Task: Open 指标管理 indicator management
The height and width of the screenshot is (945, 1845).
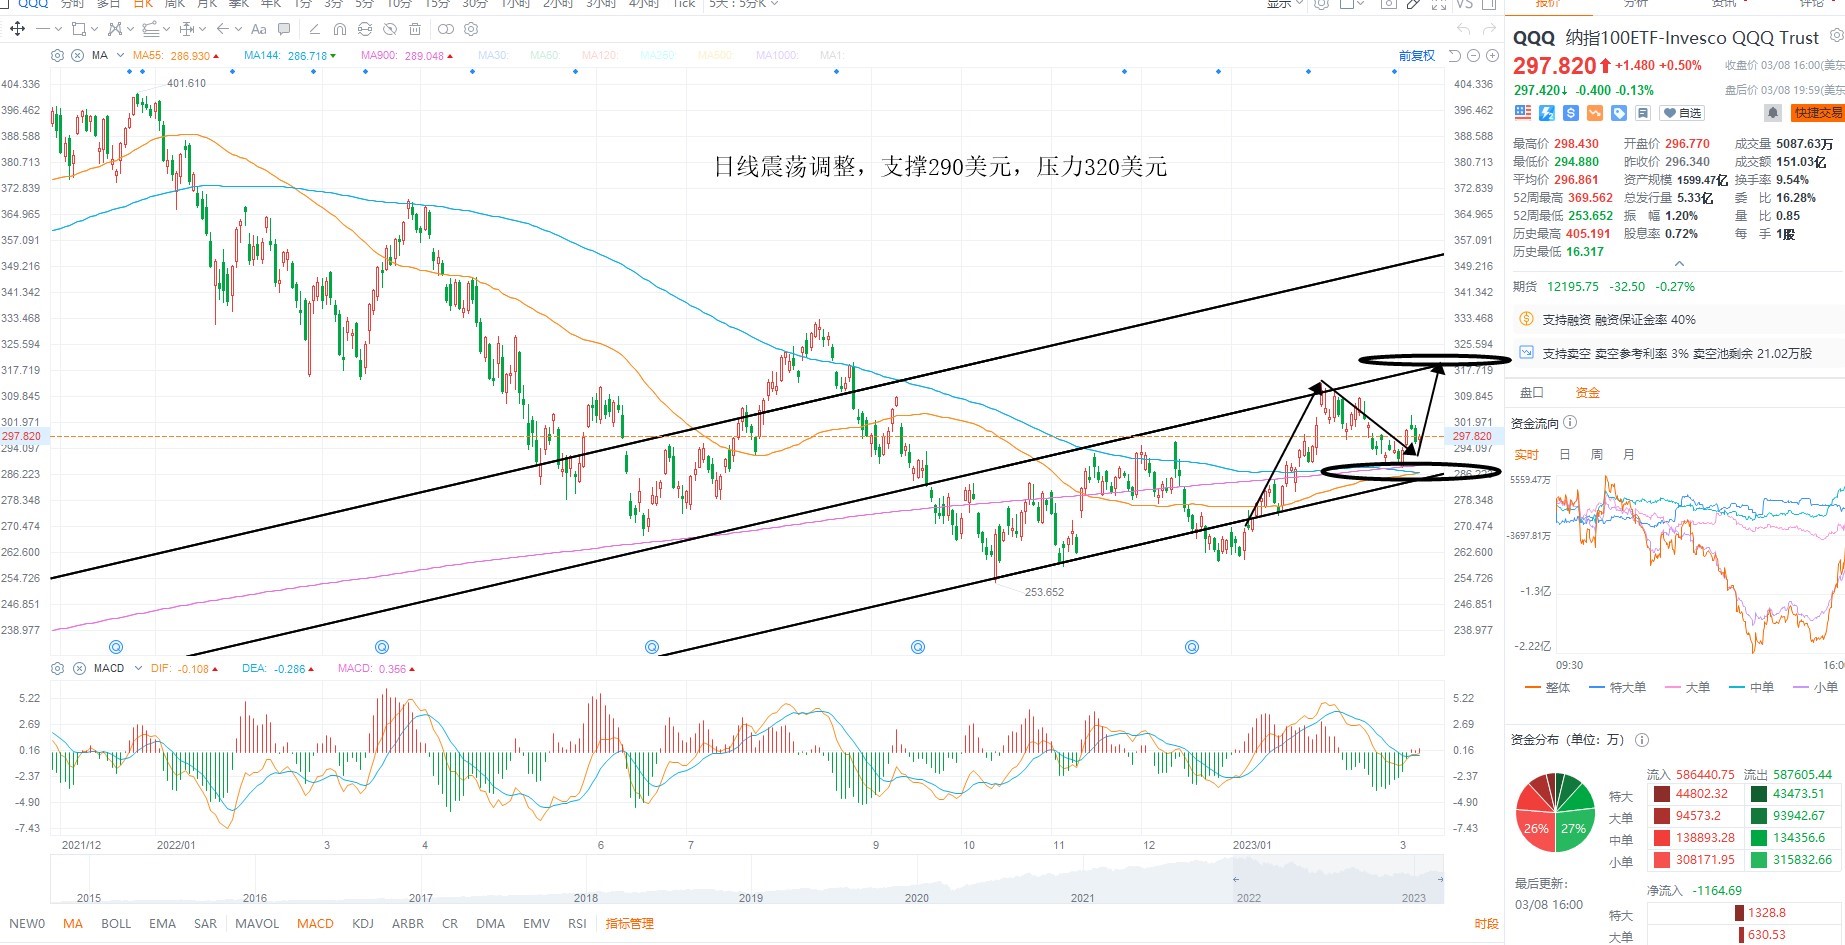Action: 629,924
